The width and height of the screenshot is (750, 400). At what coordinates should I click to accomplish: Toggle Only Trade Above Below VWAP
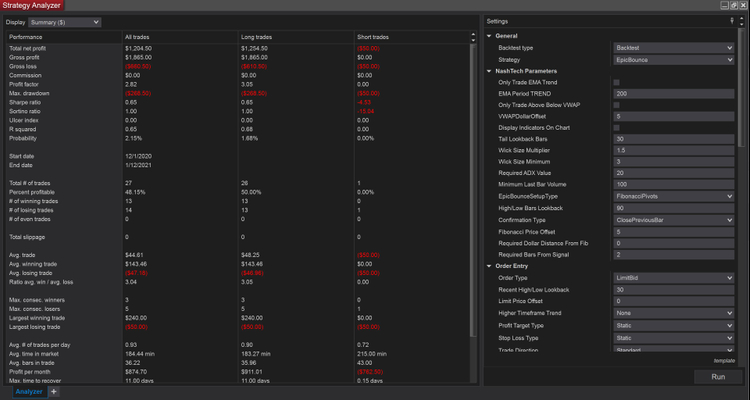617,105
